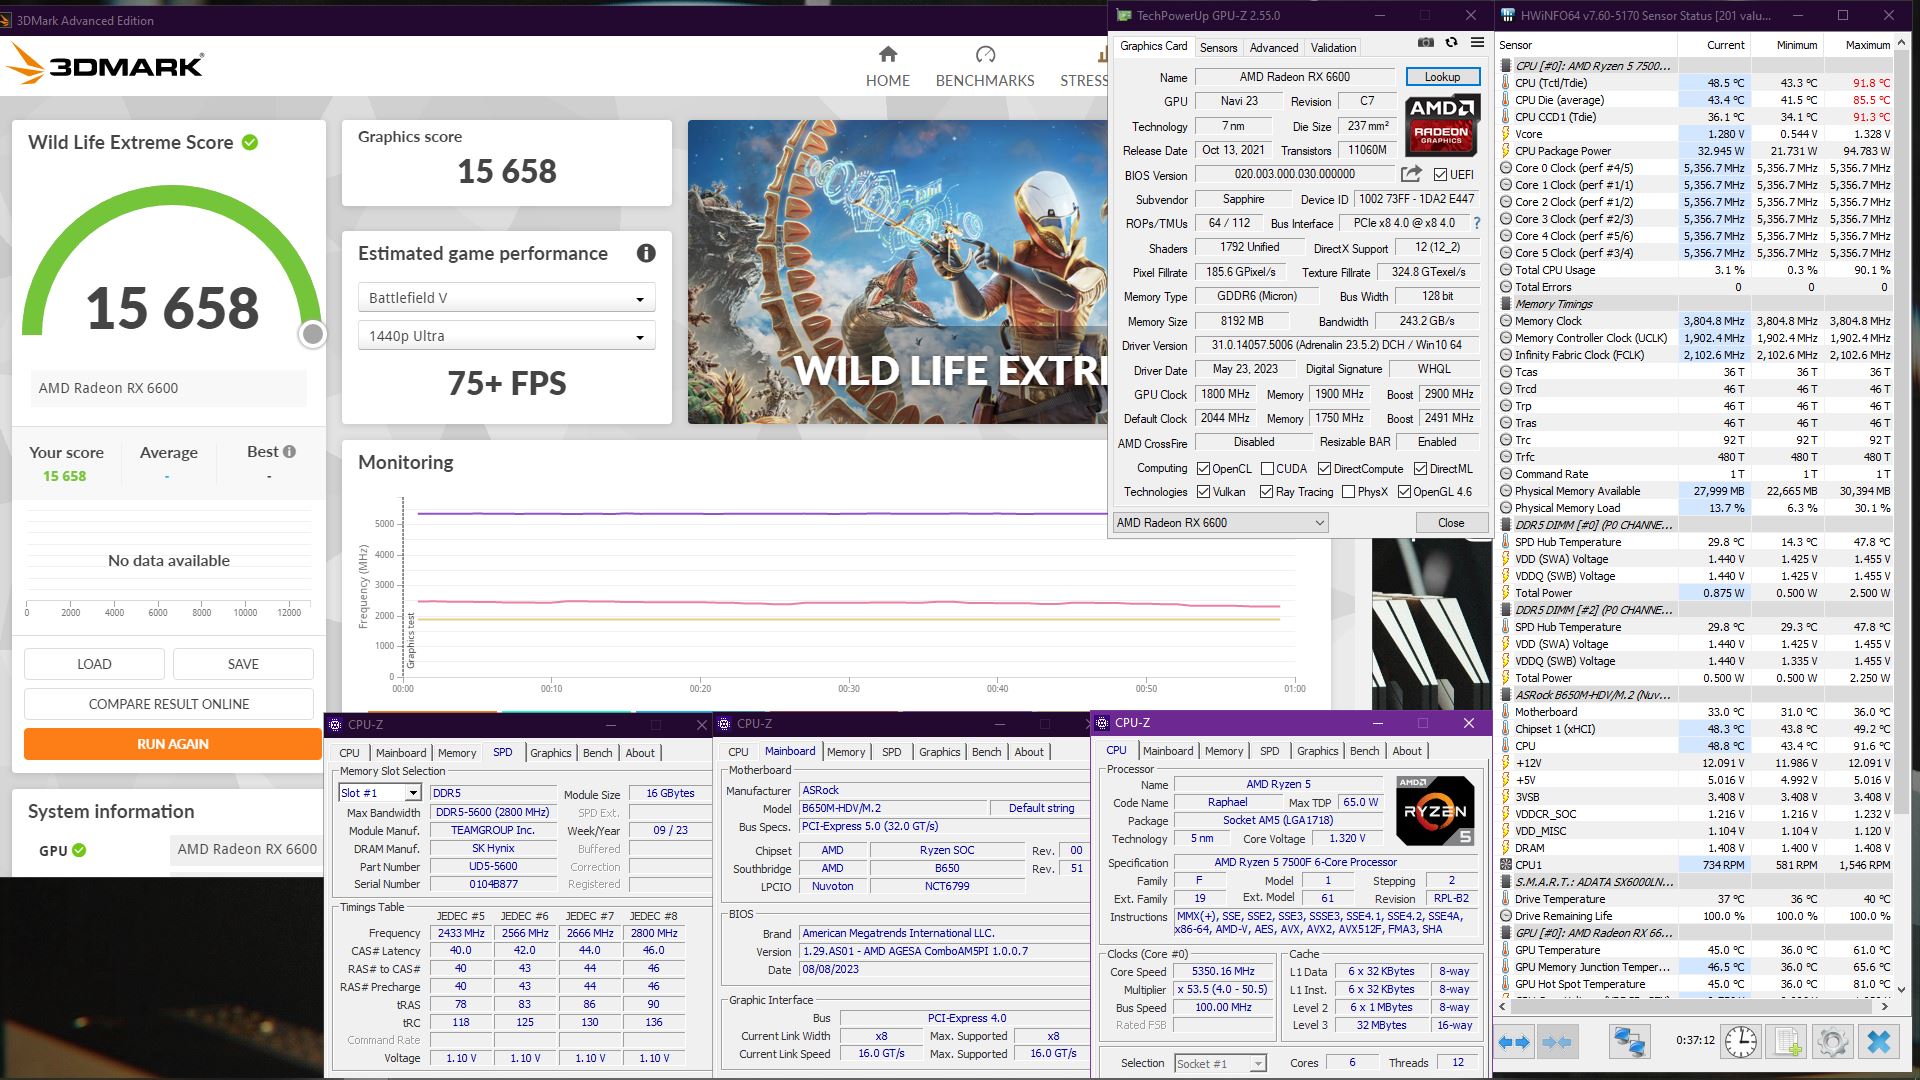This screenshot has width=1920, height=1080.
Task: Click the HWiNFO collapse arrows icon
Action: pos(1557,1043)
